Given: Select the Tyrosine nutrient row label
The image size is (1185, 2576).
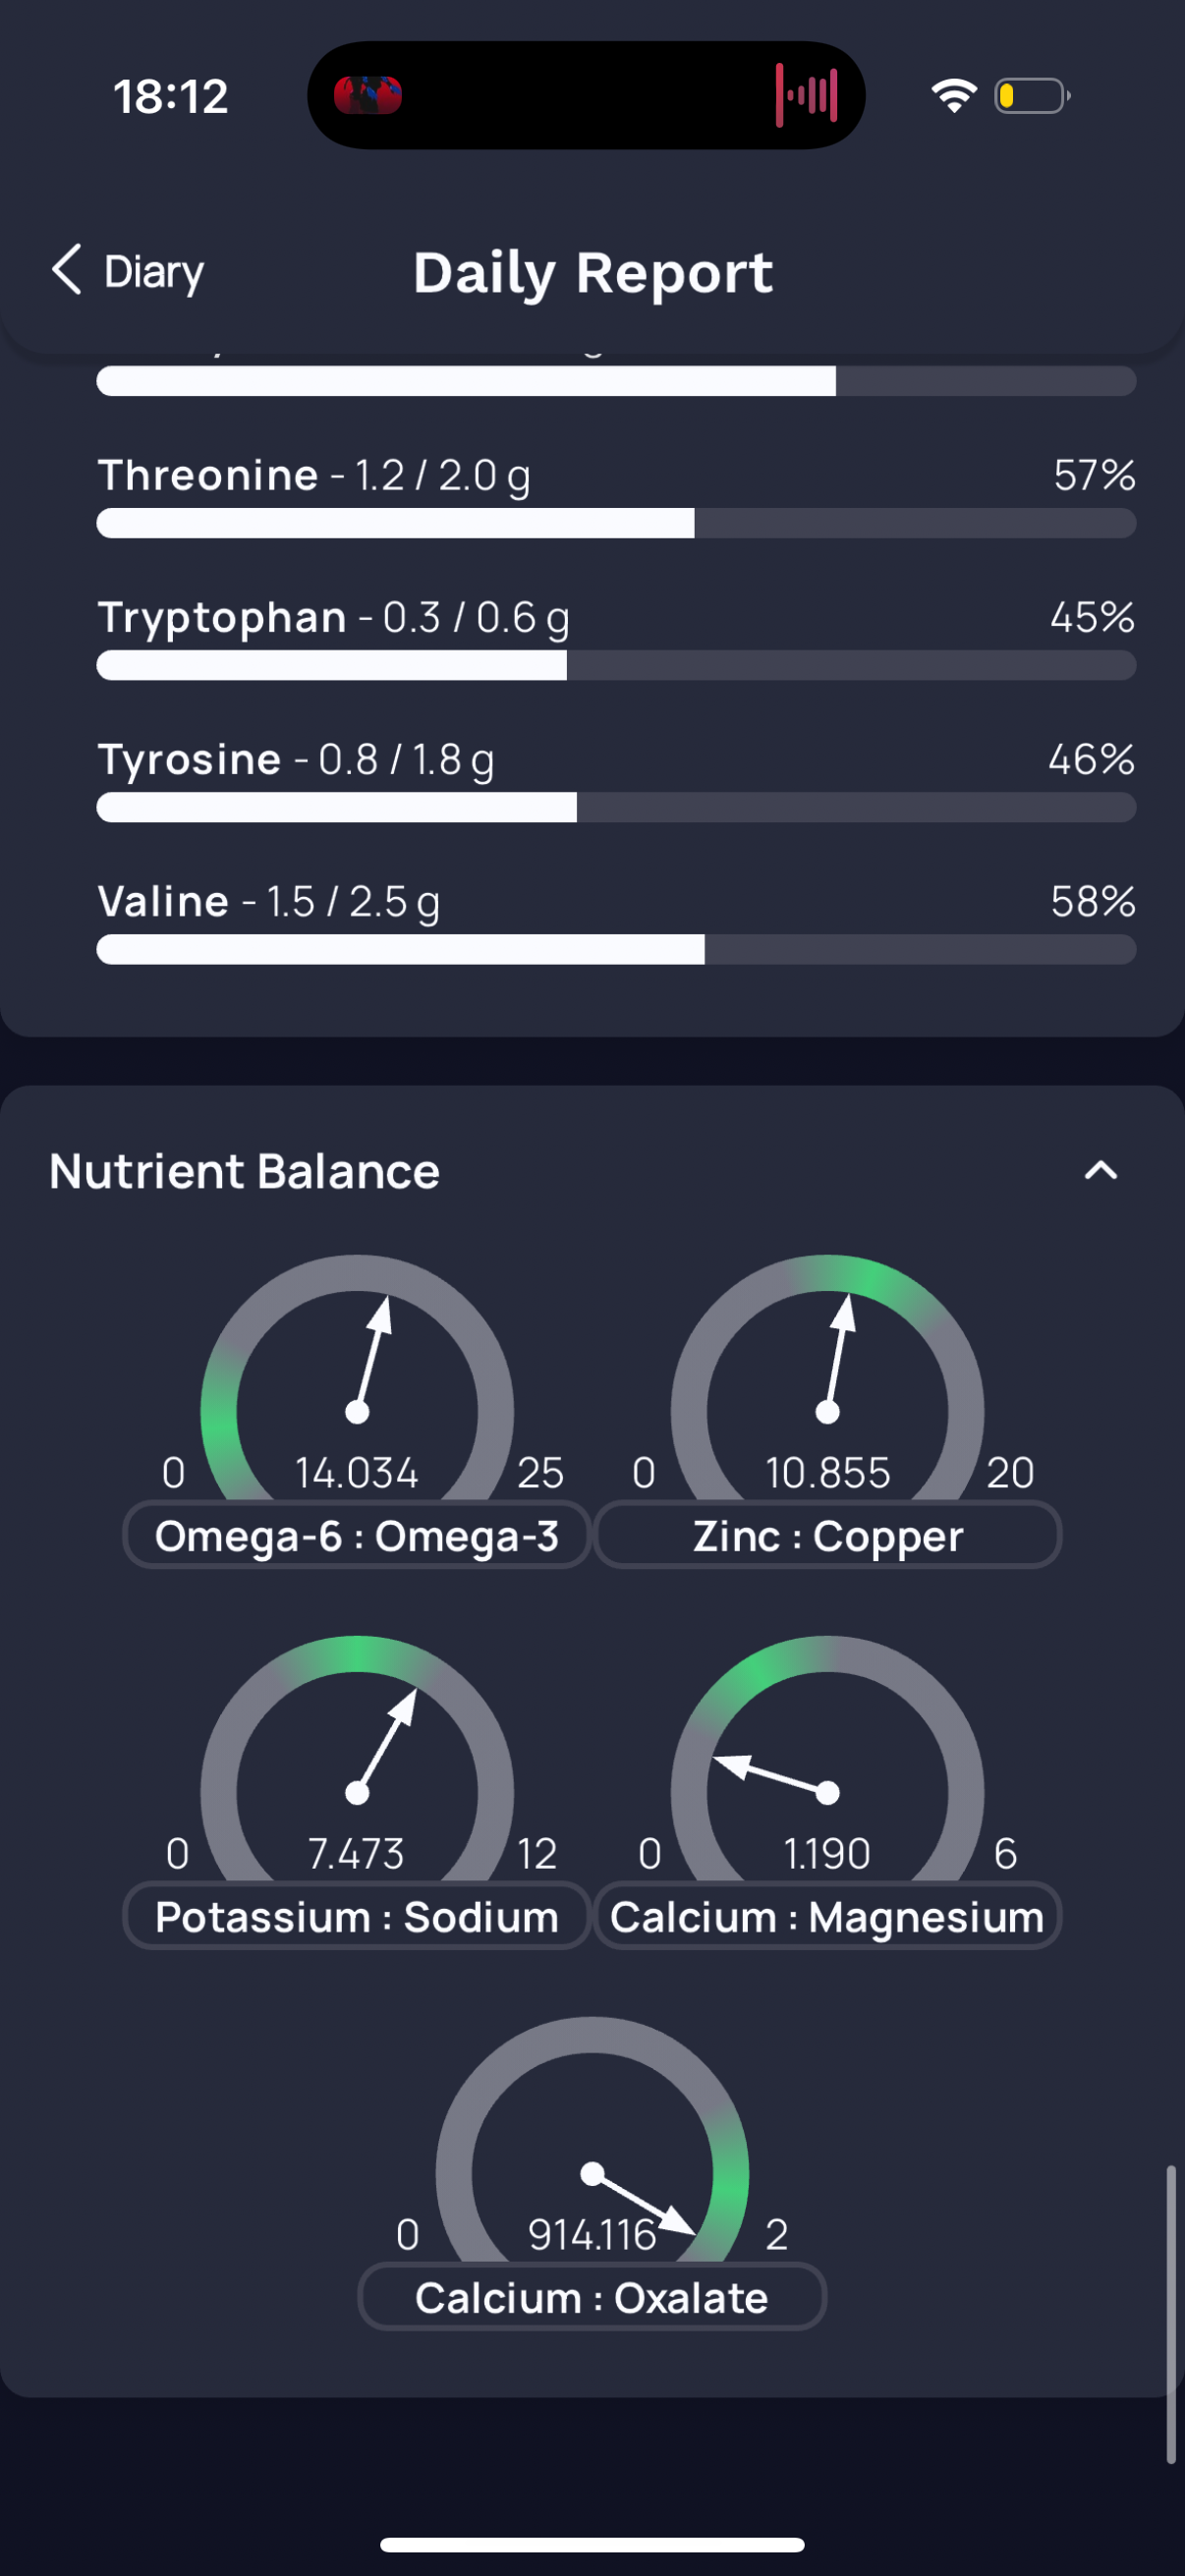Looking at the screenshot, I should coord(296,759).
